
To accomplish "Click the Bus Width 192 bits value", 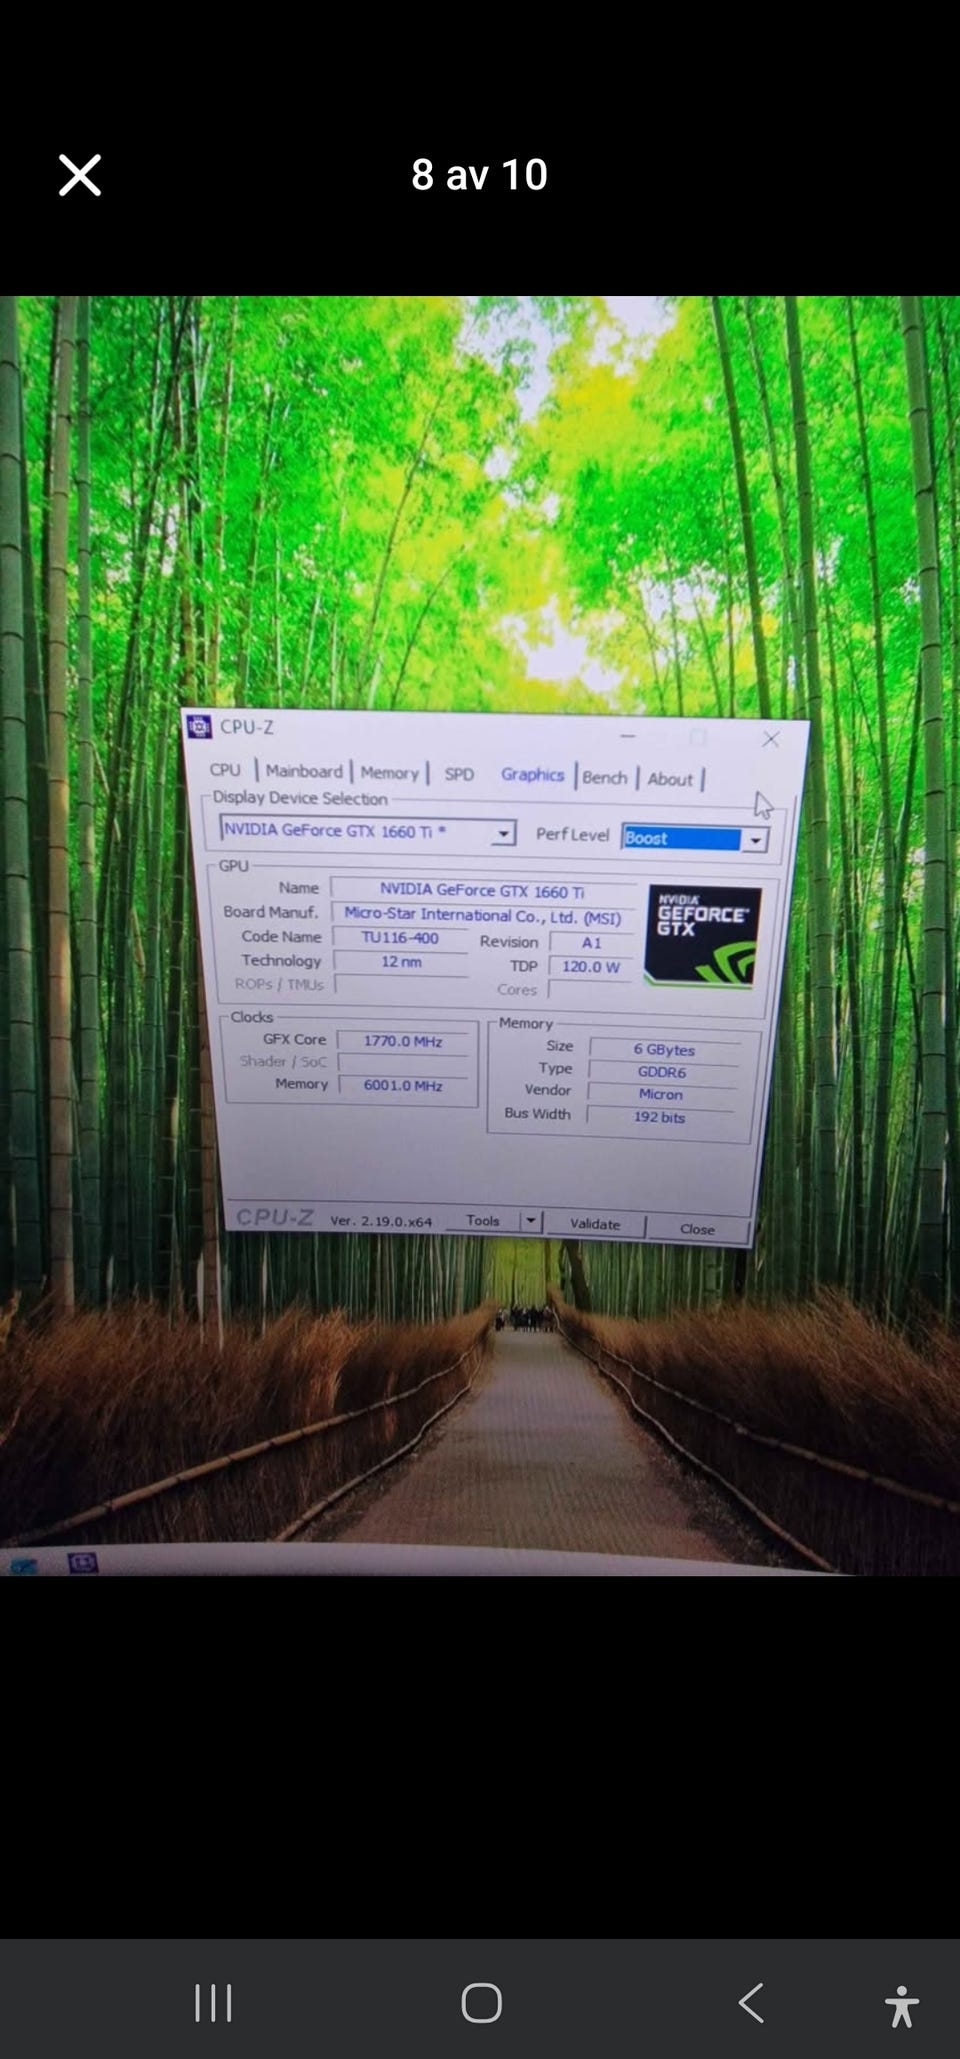I will coord(659,1117).
